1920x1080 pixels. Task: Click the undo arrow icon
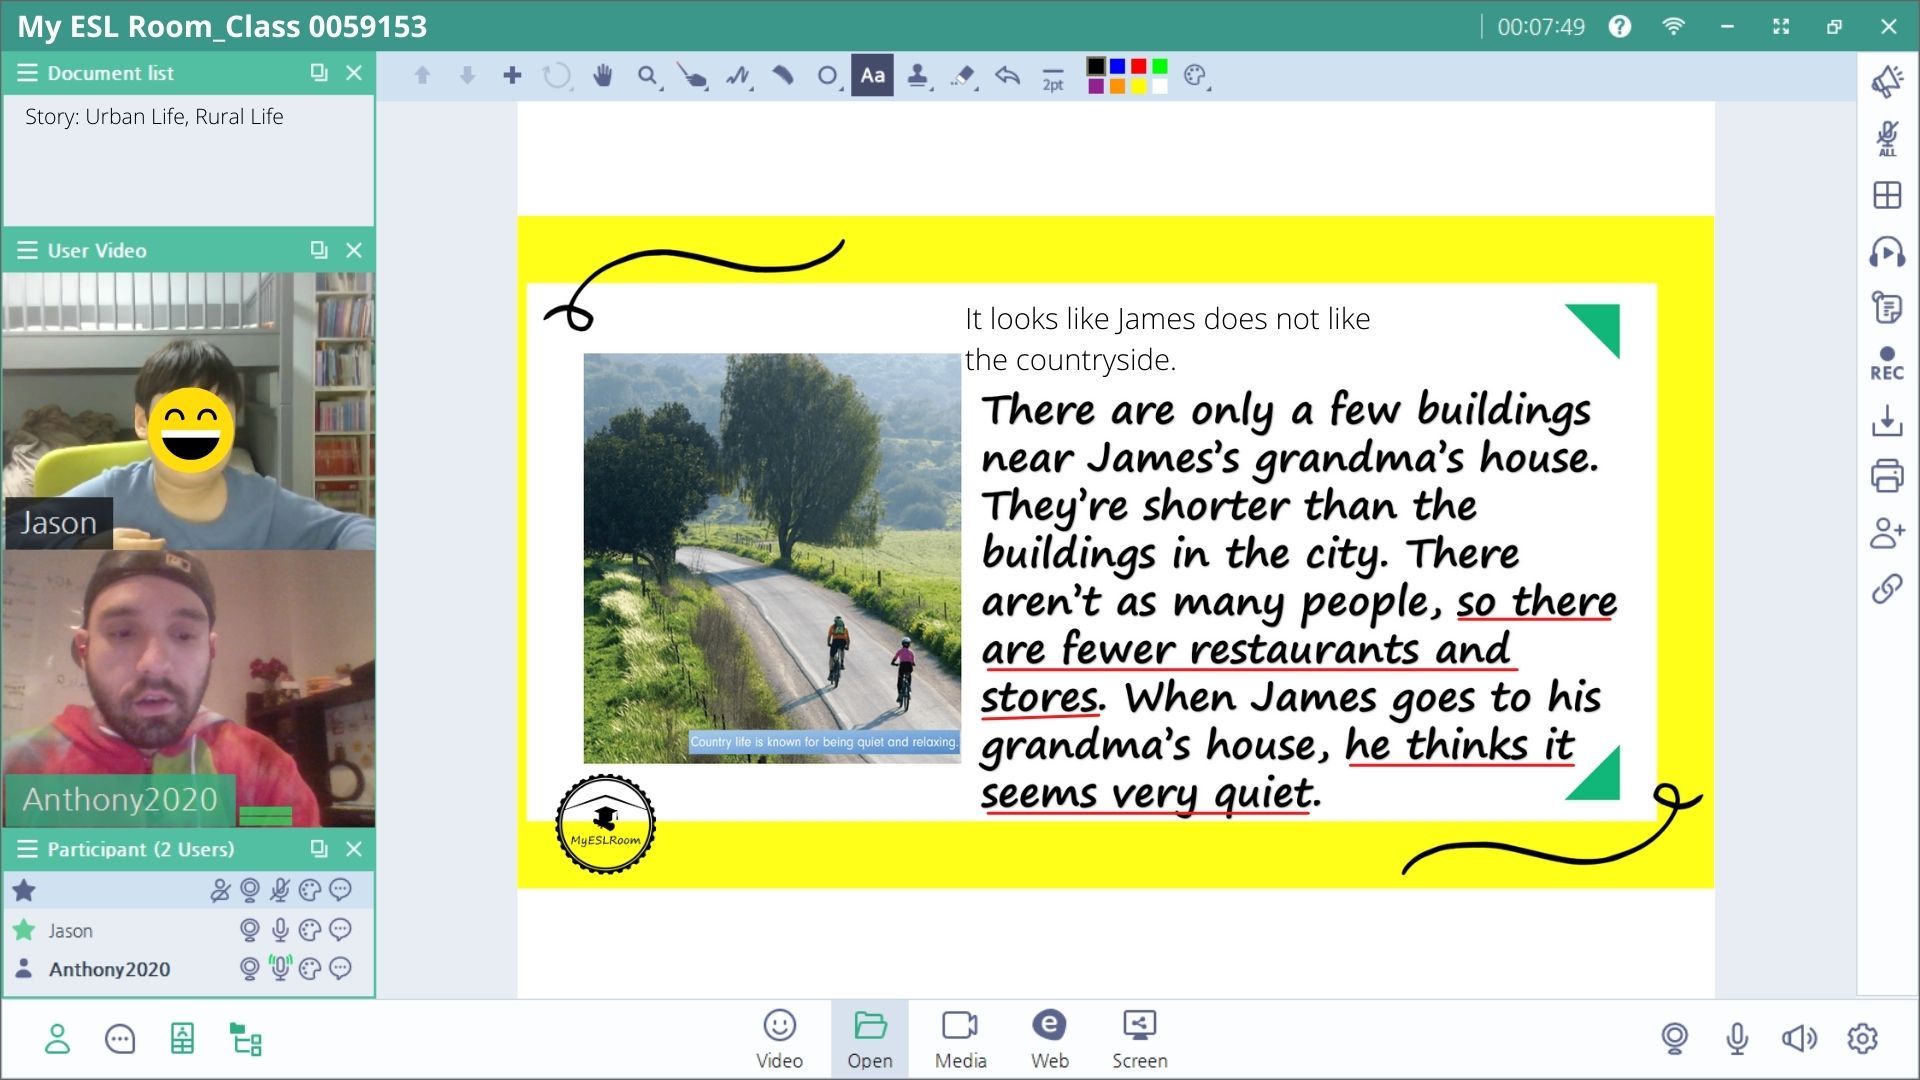point(1007,75)
